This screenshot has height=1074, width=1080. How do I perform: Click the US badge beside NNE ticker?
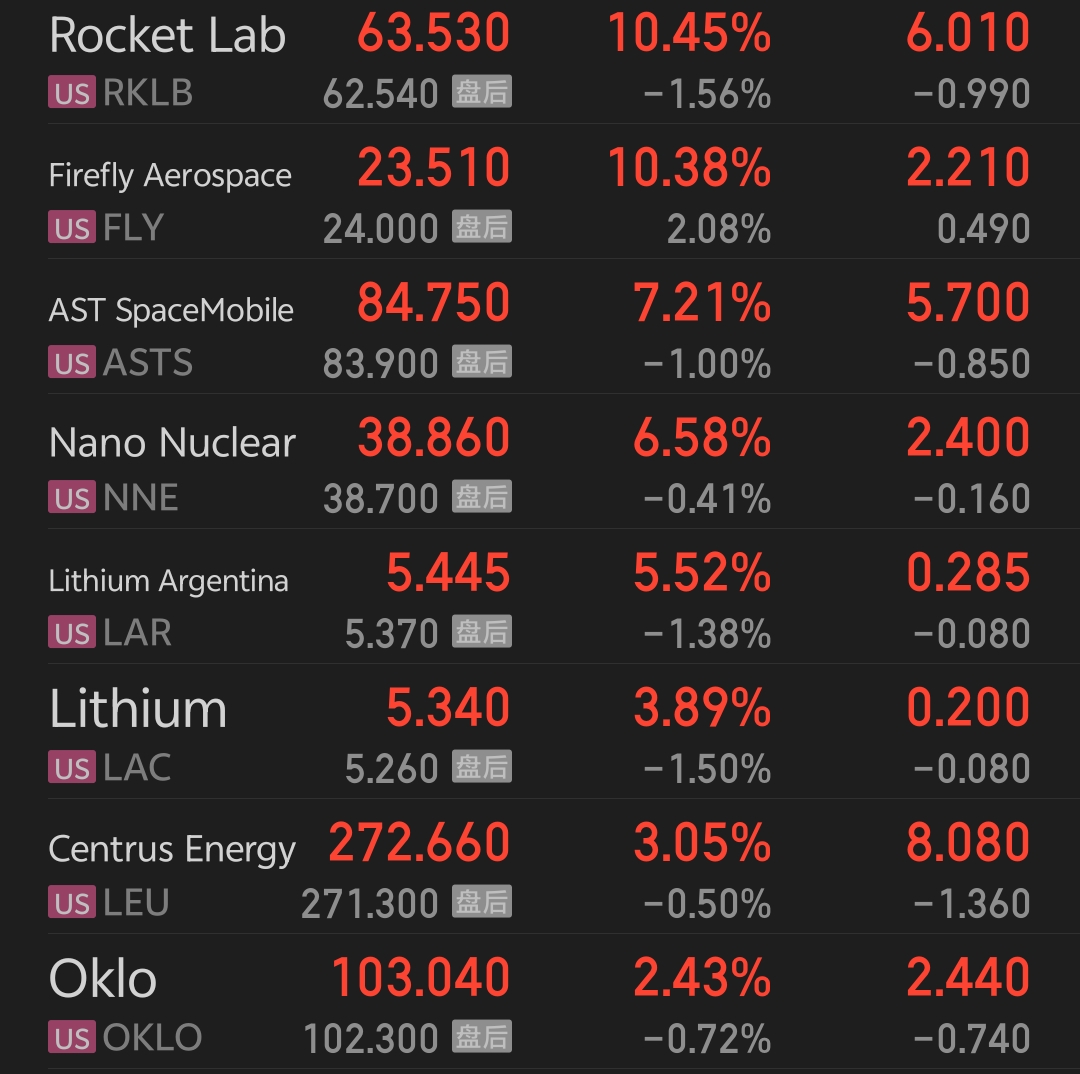[72, 497]
